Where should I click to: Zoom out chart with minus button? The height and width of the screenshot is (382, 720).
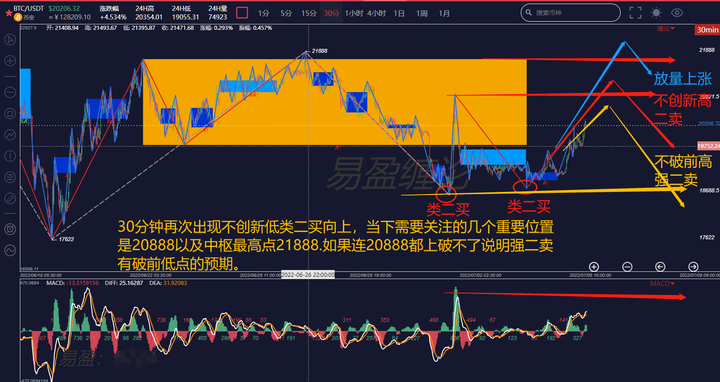coord(627,266)
